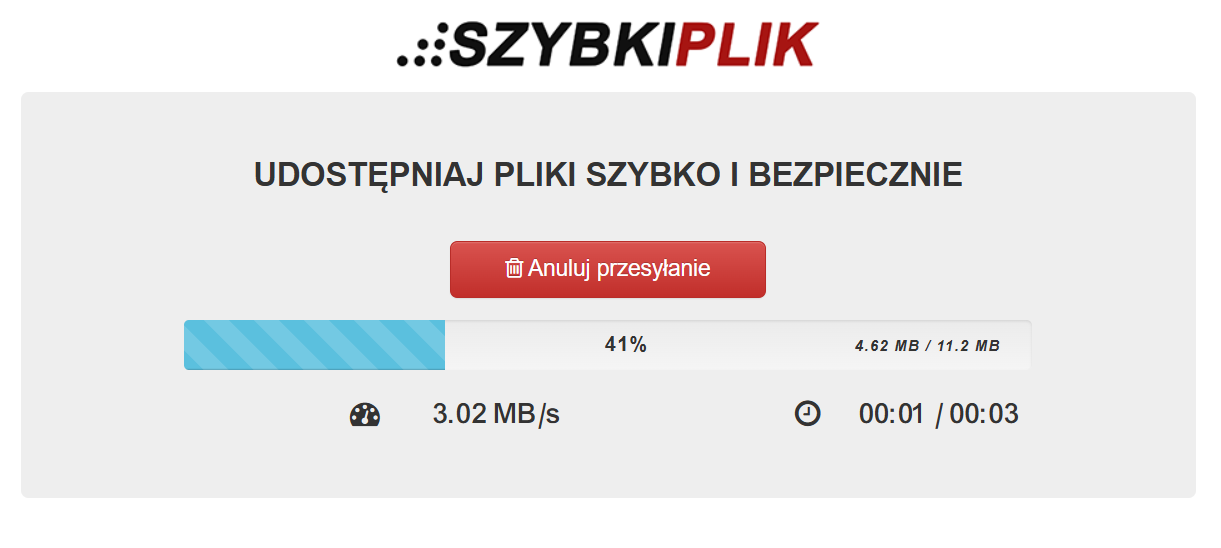Click the red PLIK logo text
Viewport: 1221px width, 548px height.
[746, 44]
